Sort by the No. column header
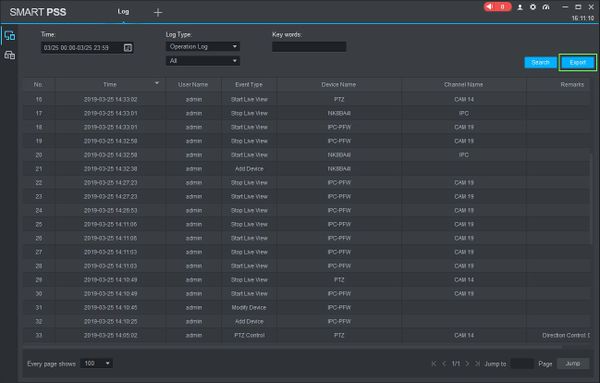 [38, 85]
